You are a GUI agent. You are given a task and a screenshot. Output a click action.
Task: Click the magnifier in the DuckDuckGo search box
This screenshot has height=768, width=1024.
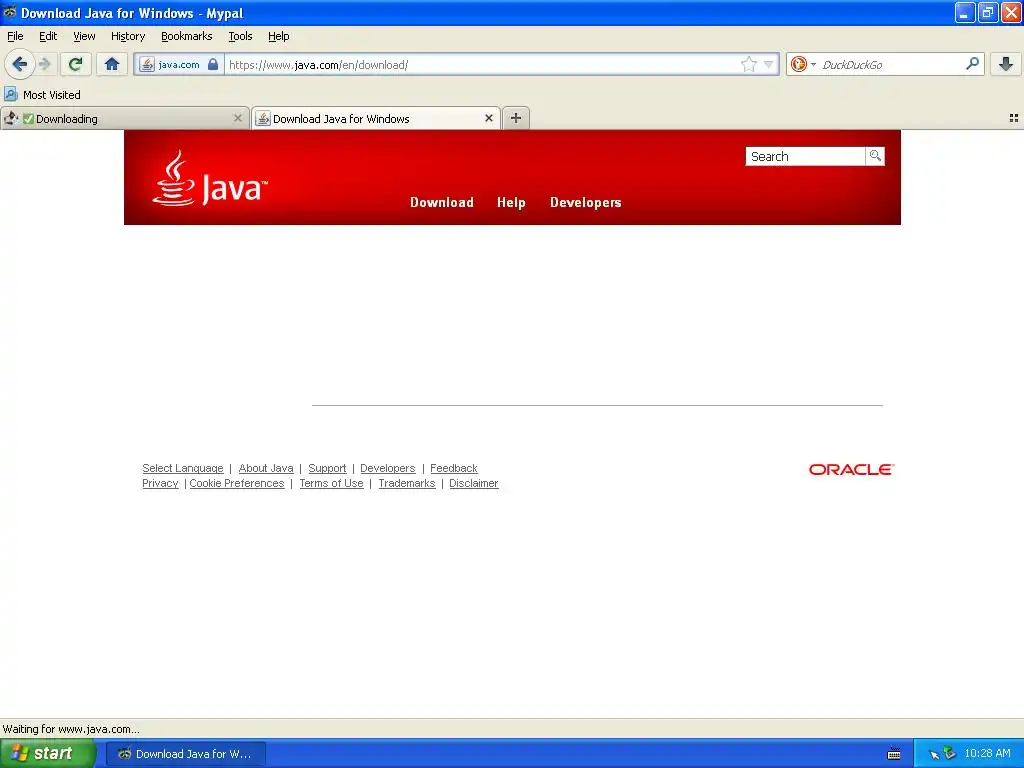click(x=972, y=63)
